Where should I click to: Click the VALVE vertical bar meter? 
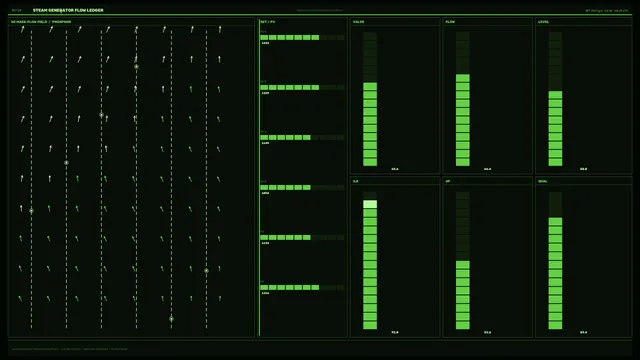coord(370,99)
